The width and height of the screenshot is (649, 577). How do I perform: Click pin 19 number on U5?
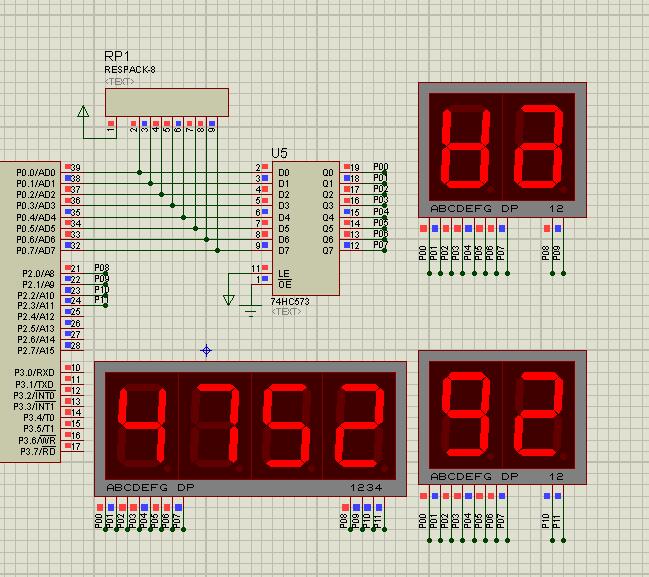tap(355, 168)
